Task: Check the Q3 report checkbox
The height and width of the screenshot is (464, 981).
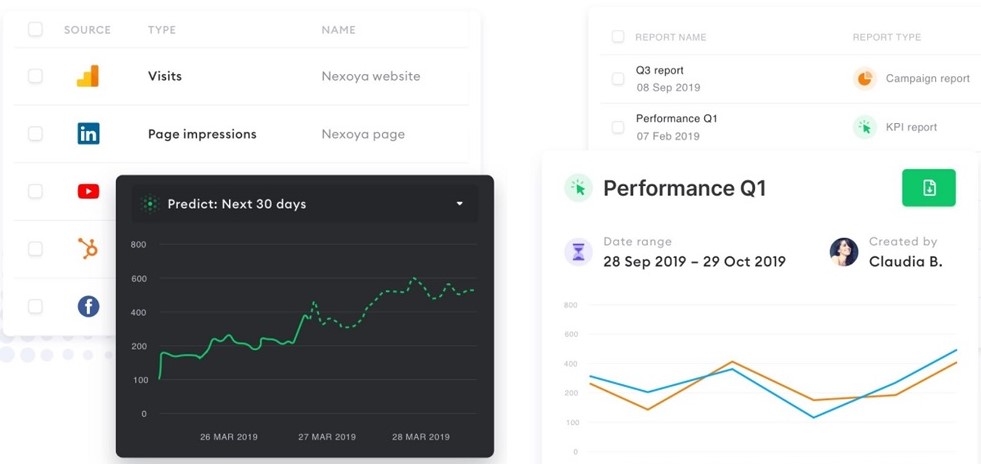Action: coord(618,79)
